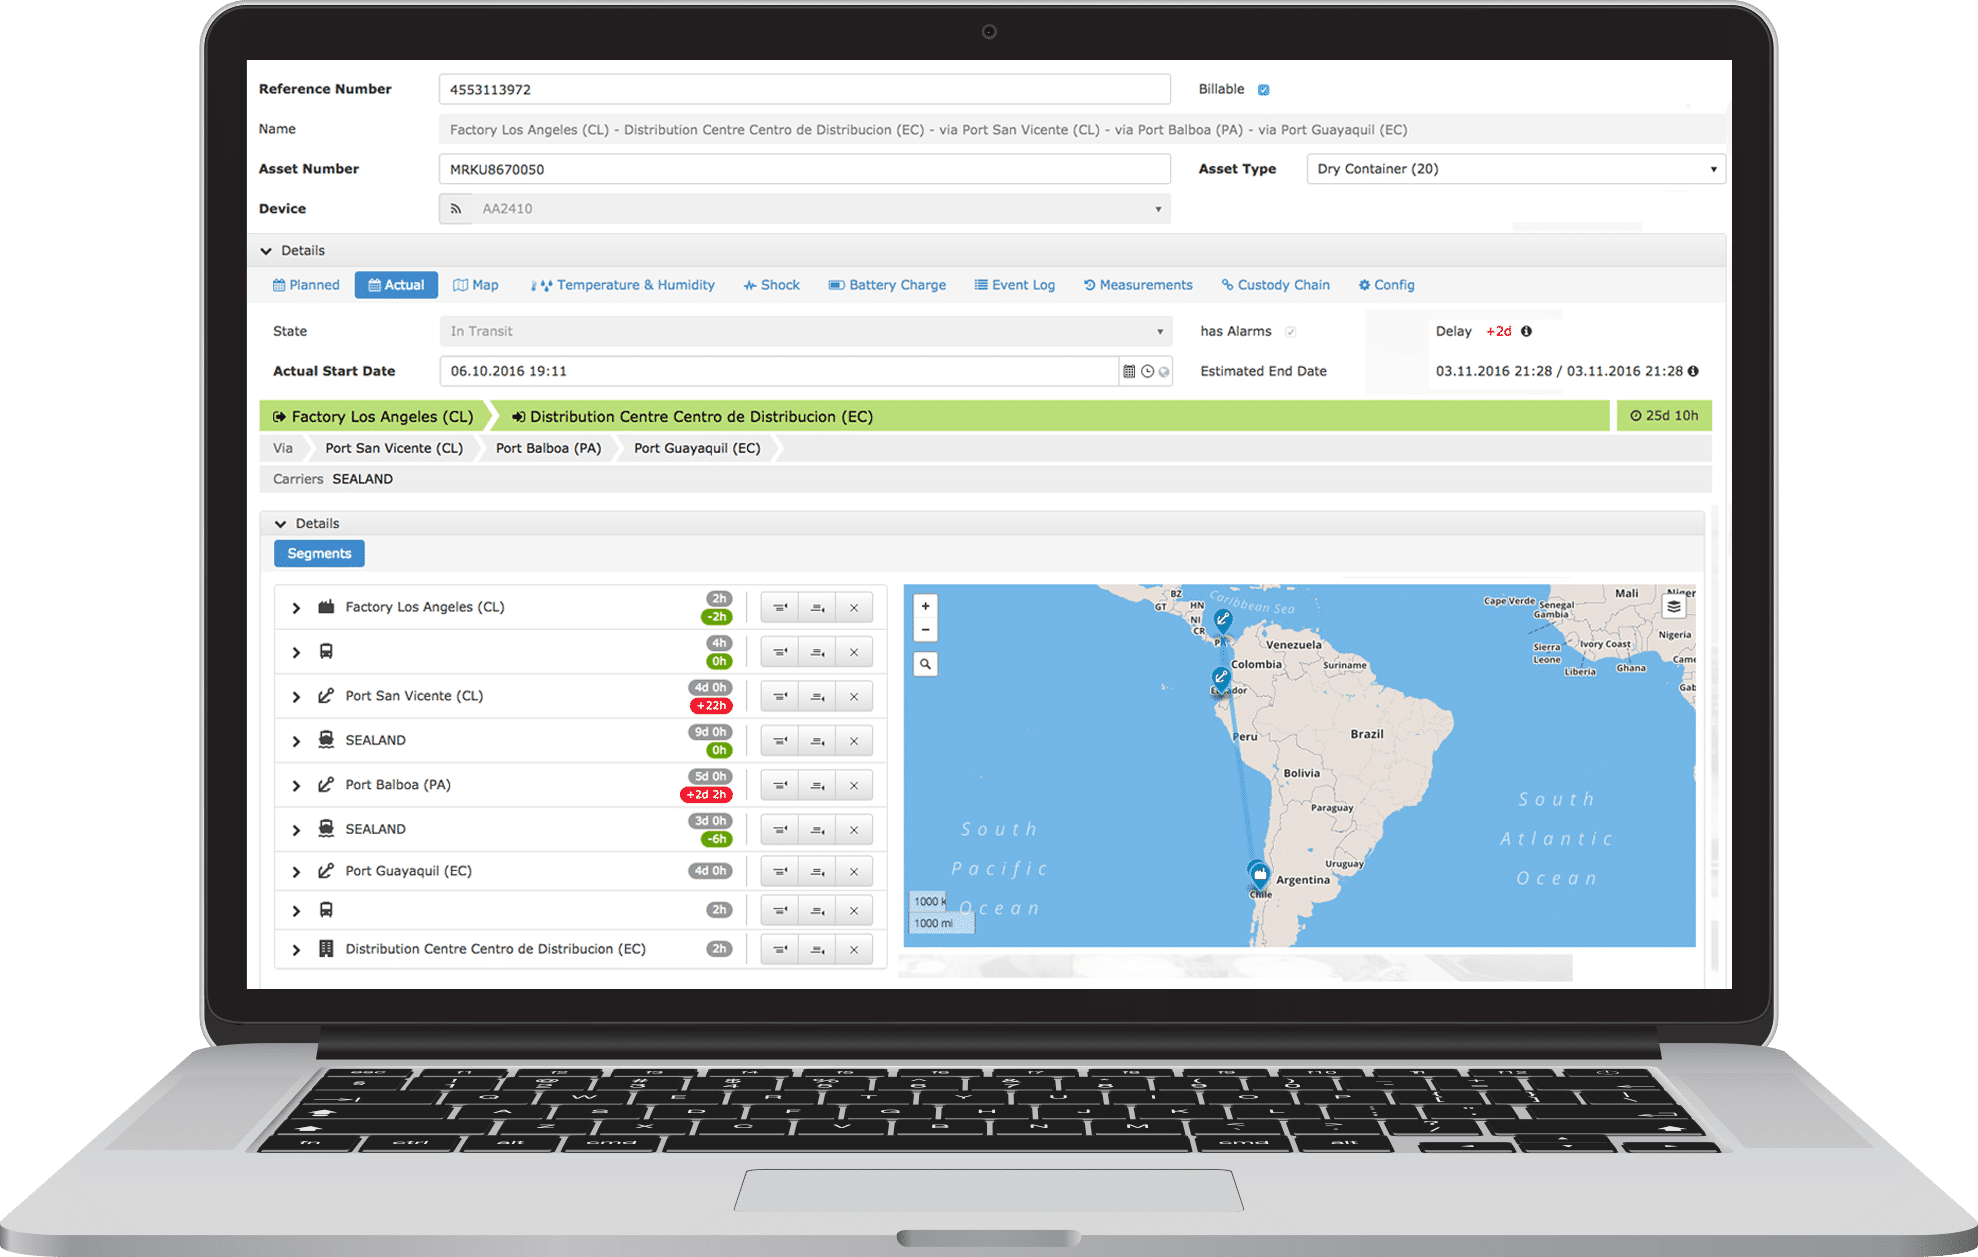Click the Segments button
Viewport: 1978px width, 1257px height.
319,553
